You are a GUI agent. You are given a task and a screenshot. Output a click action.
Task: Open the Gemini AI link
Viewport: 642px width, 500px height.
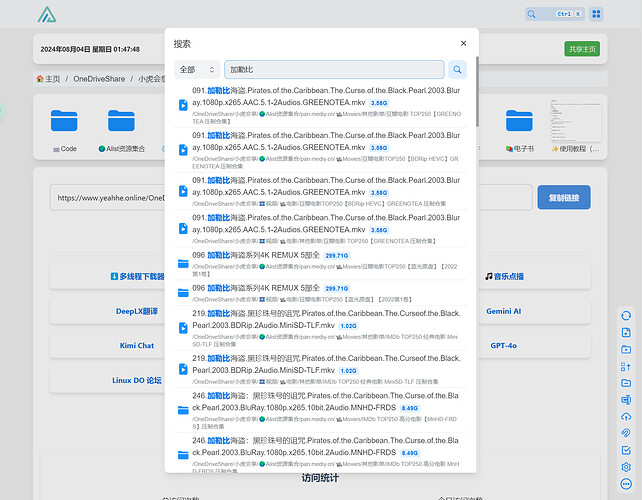[504, 311]
